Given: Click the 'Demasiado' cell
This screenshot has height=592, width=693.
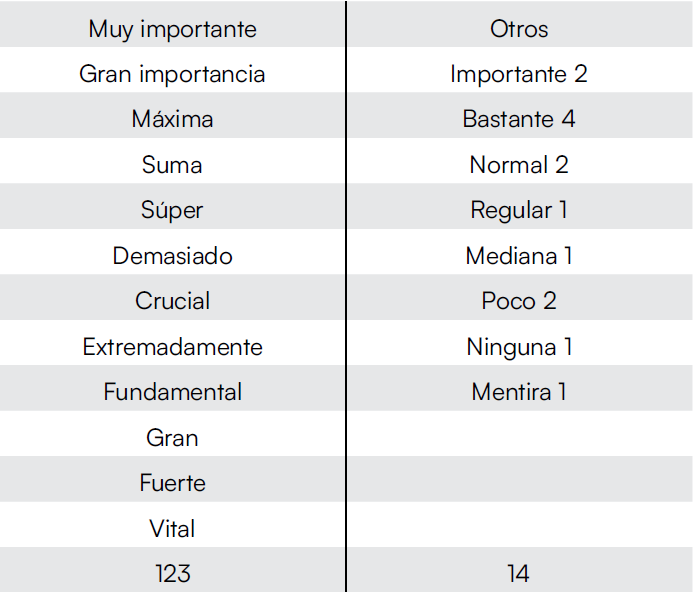Looking at the screenshot, I should click(x=172, y=256).
